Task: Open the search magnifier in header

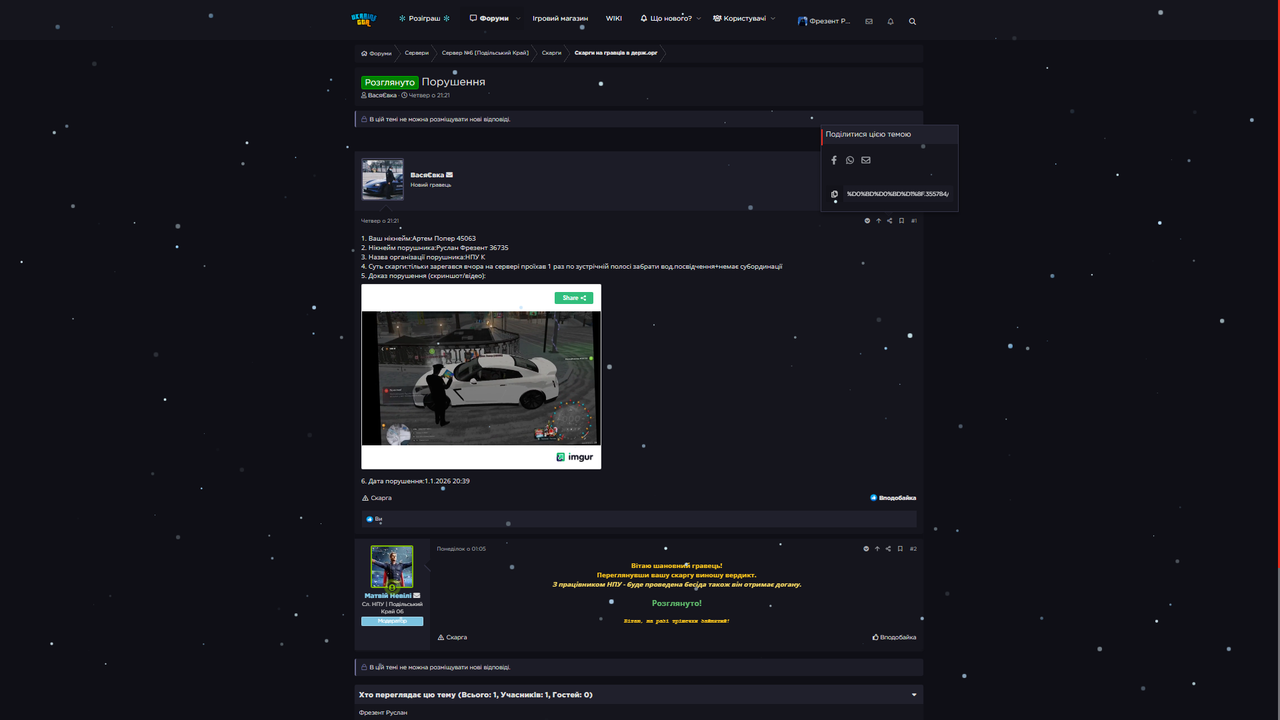Action: [912, 21]
